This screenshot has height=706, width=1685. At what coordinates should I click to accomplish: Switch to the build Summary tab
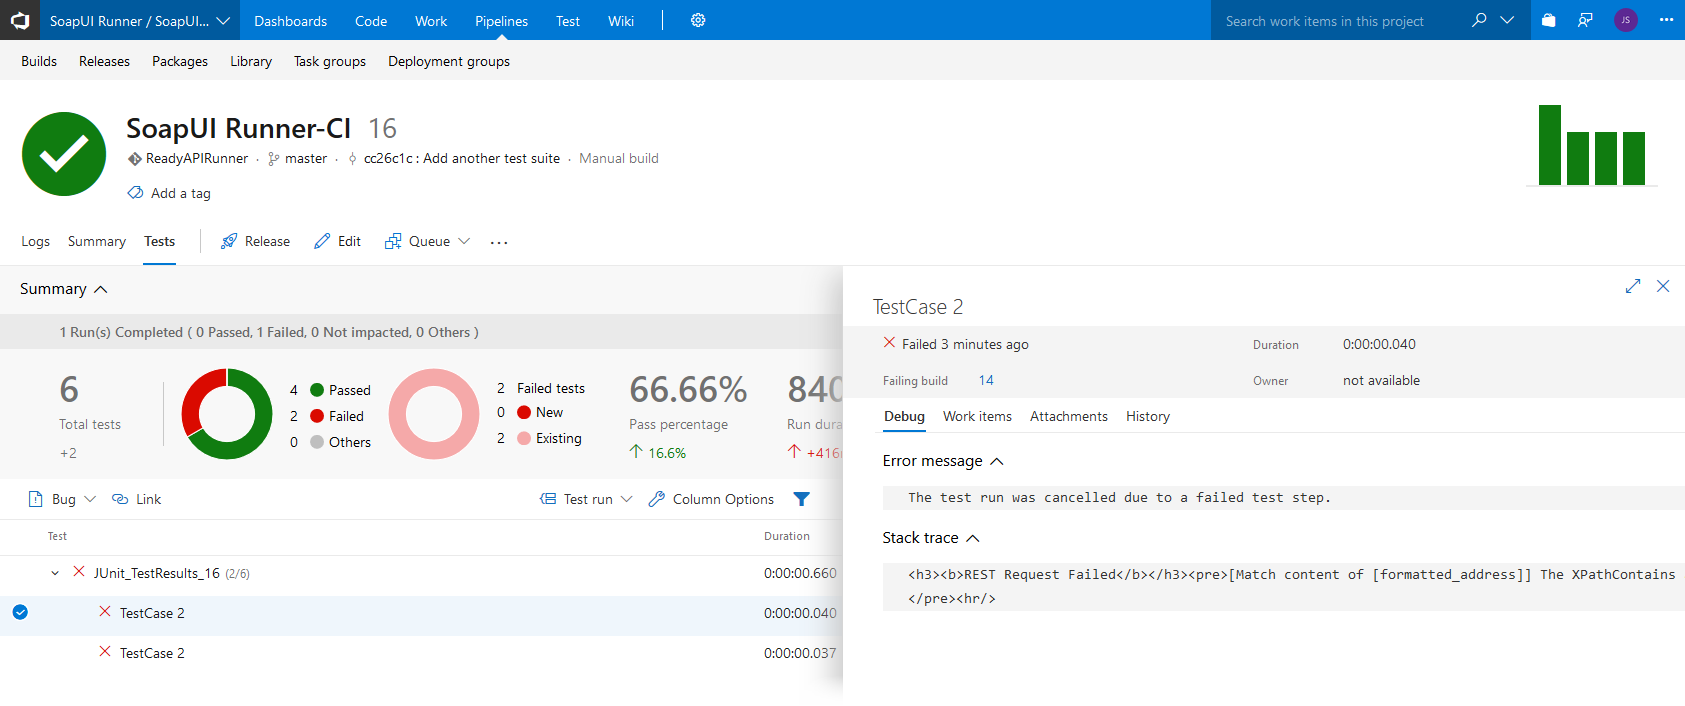click(x=97, y=241)
